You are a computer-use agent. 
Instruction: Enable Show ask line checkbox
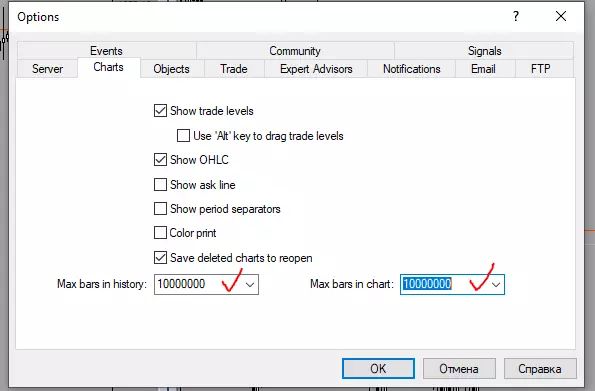coord(160,184)
